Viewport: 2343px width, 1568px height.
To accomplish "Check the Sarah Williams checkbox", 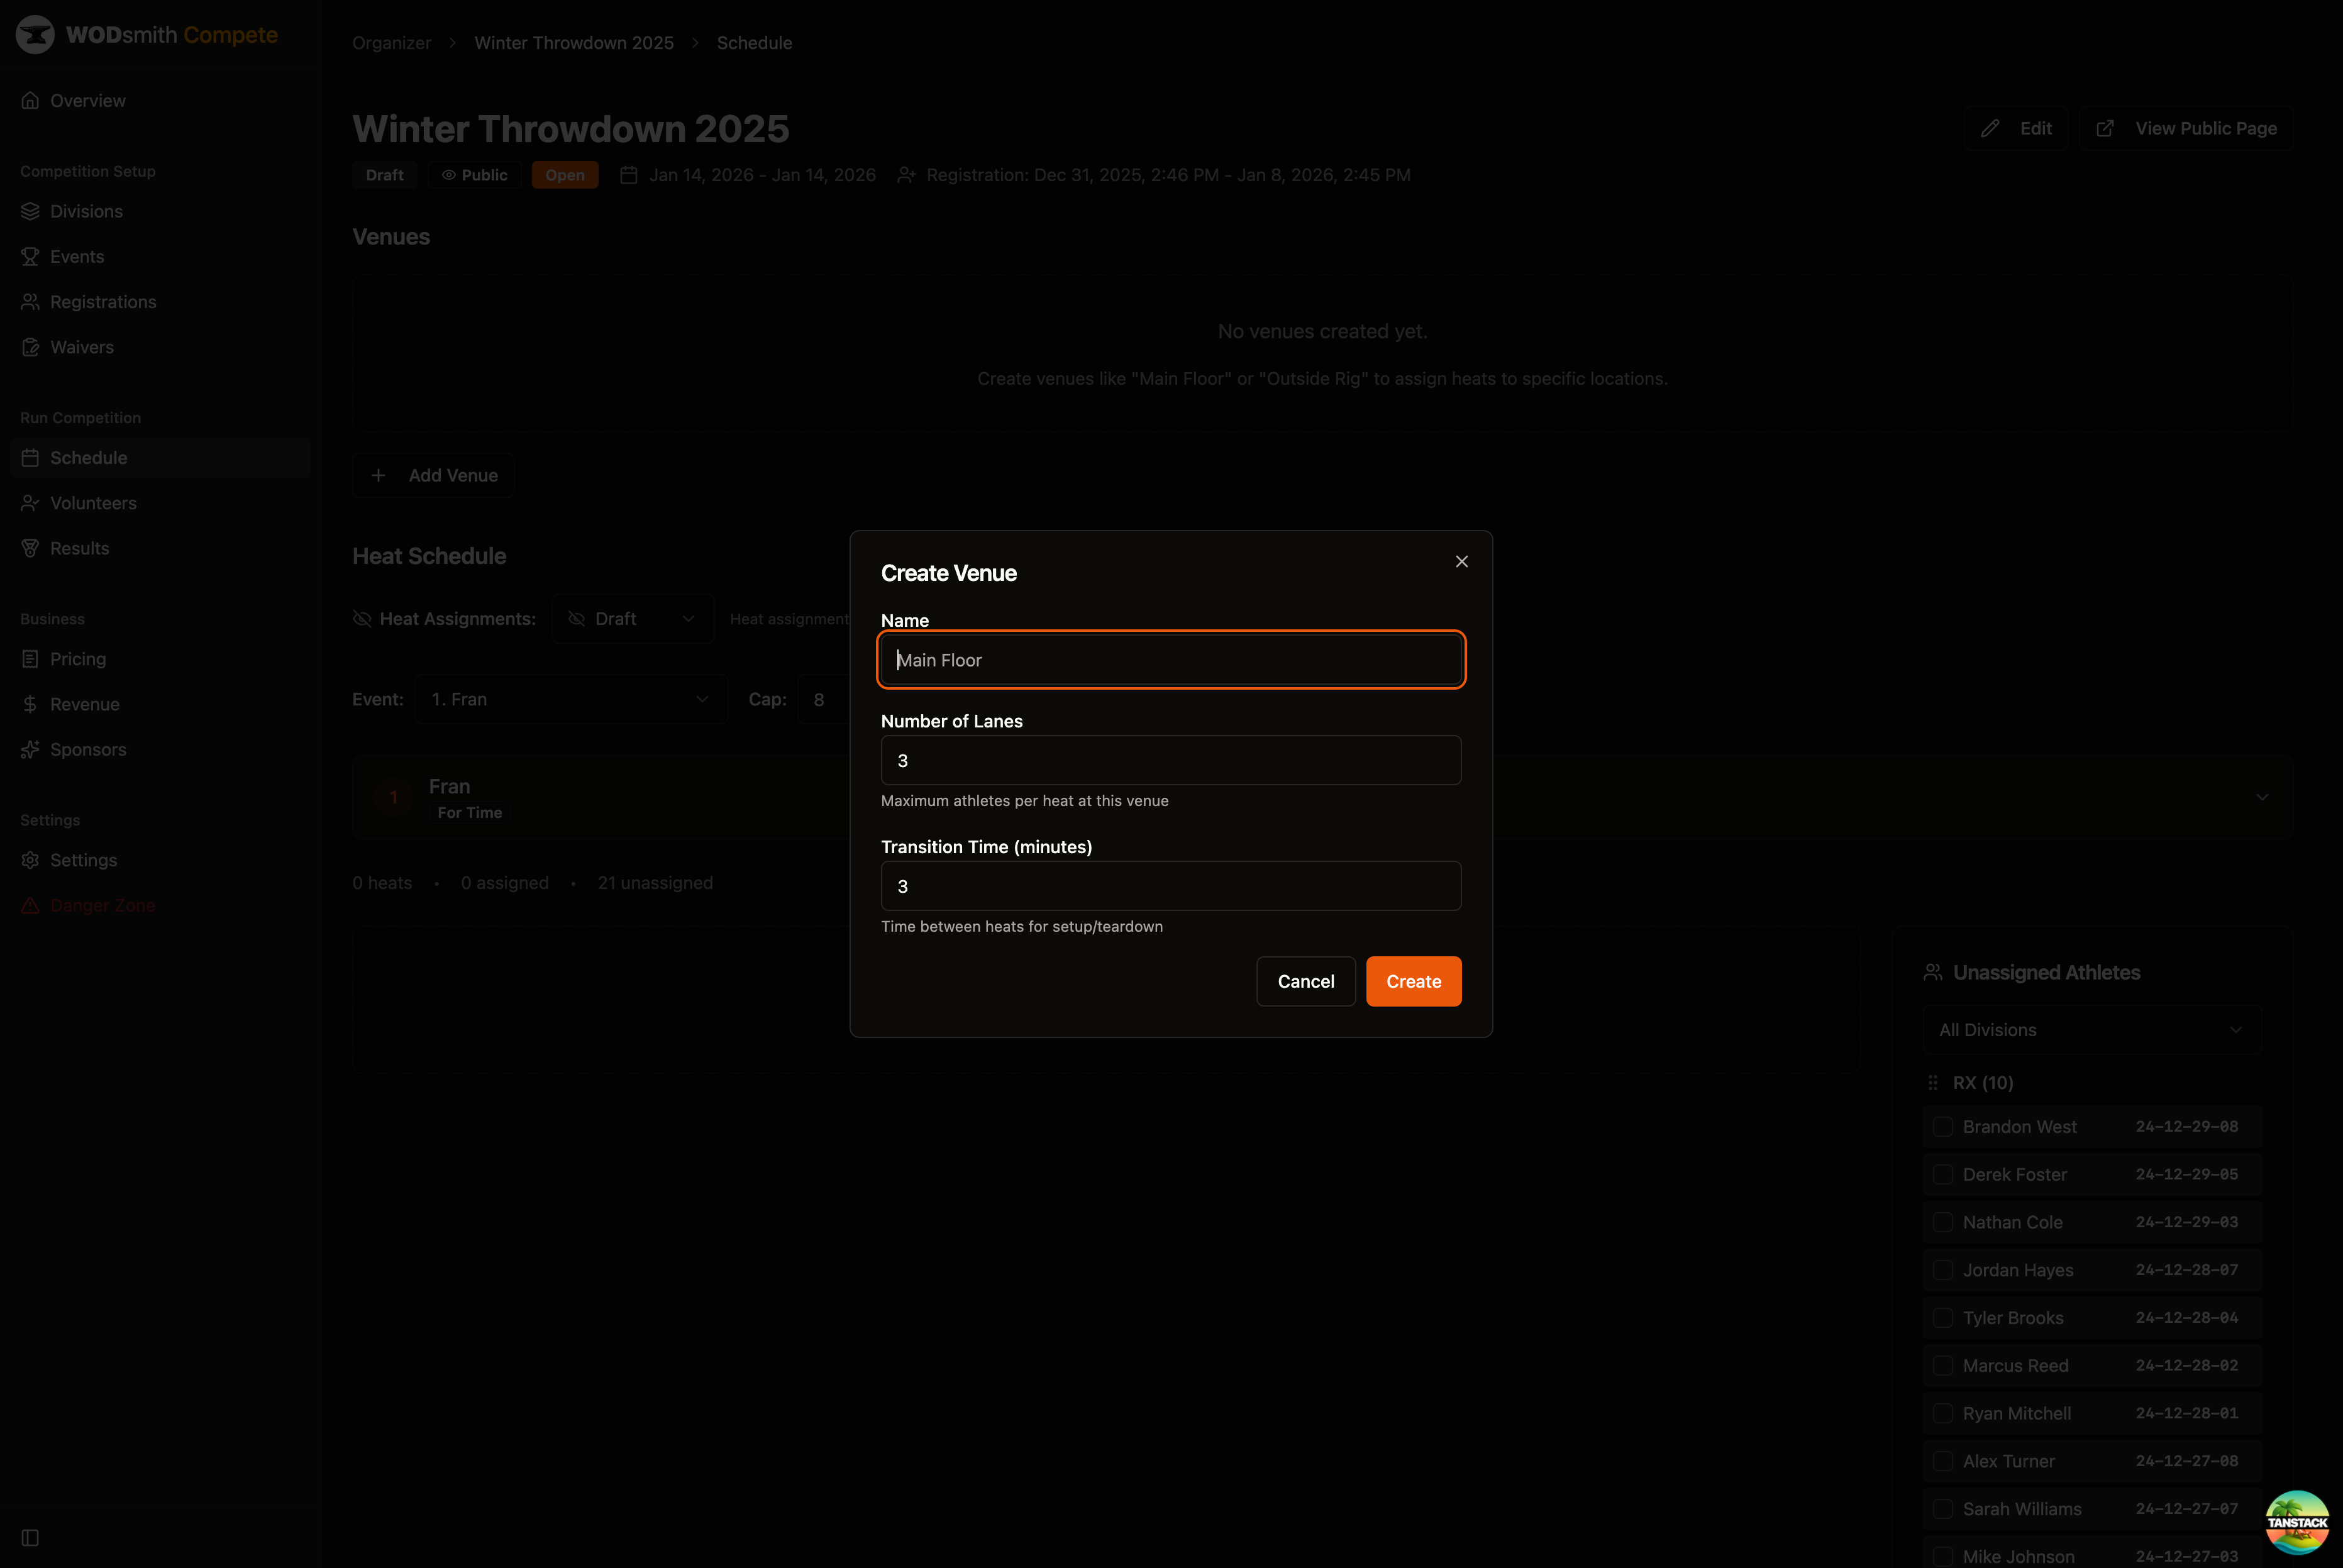I will pos(1943,1509).
